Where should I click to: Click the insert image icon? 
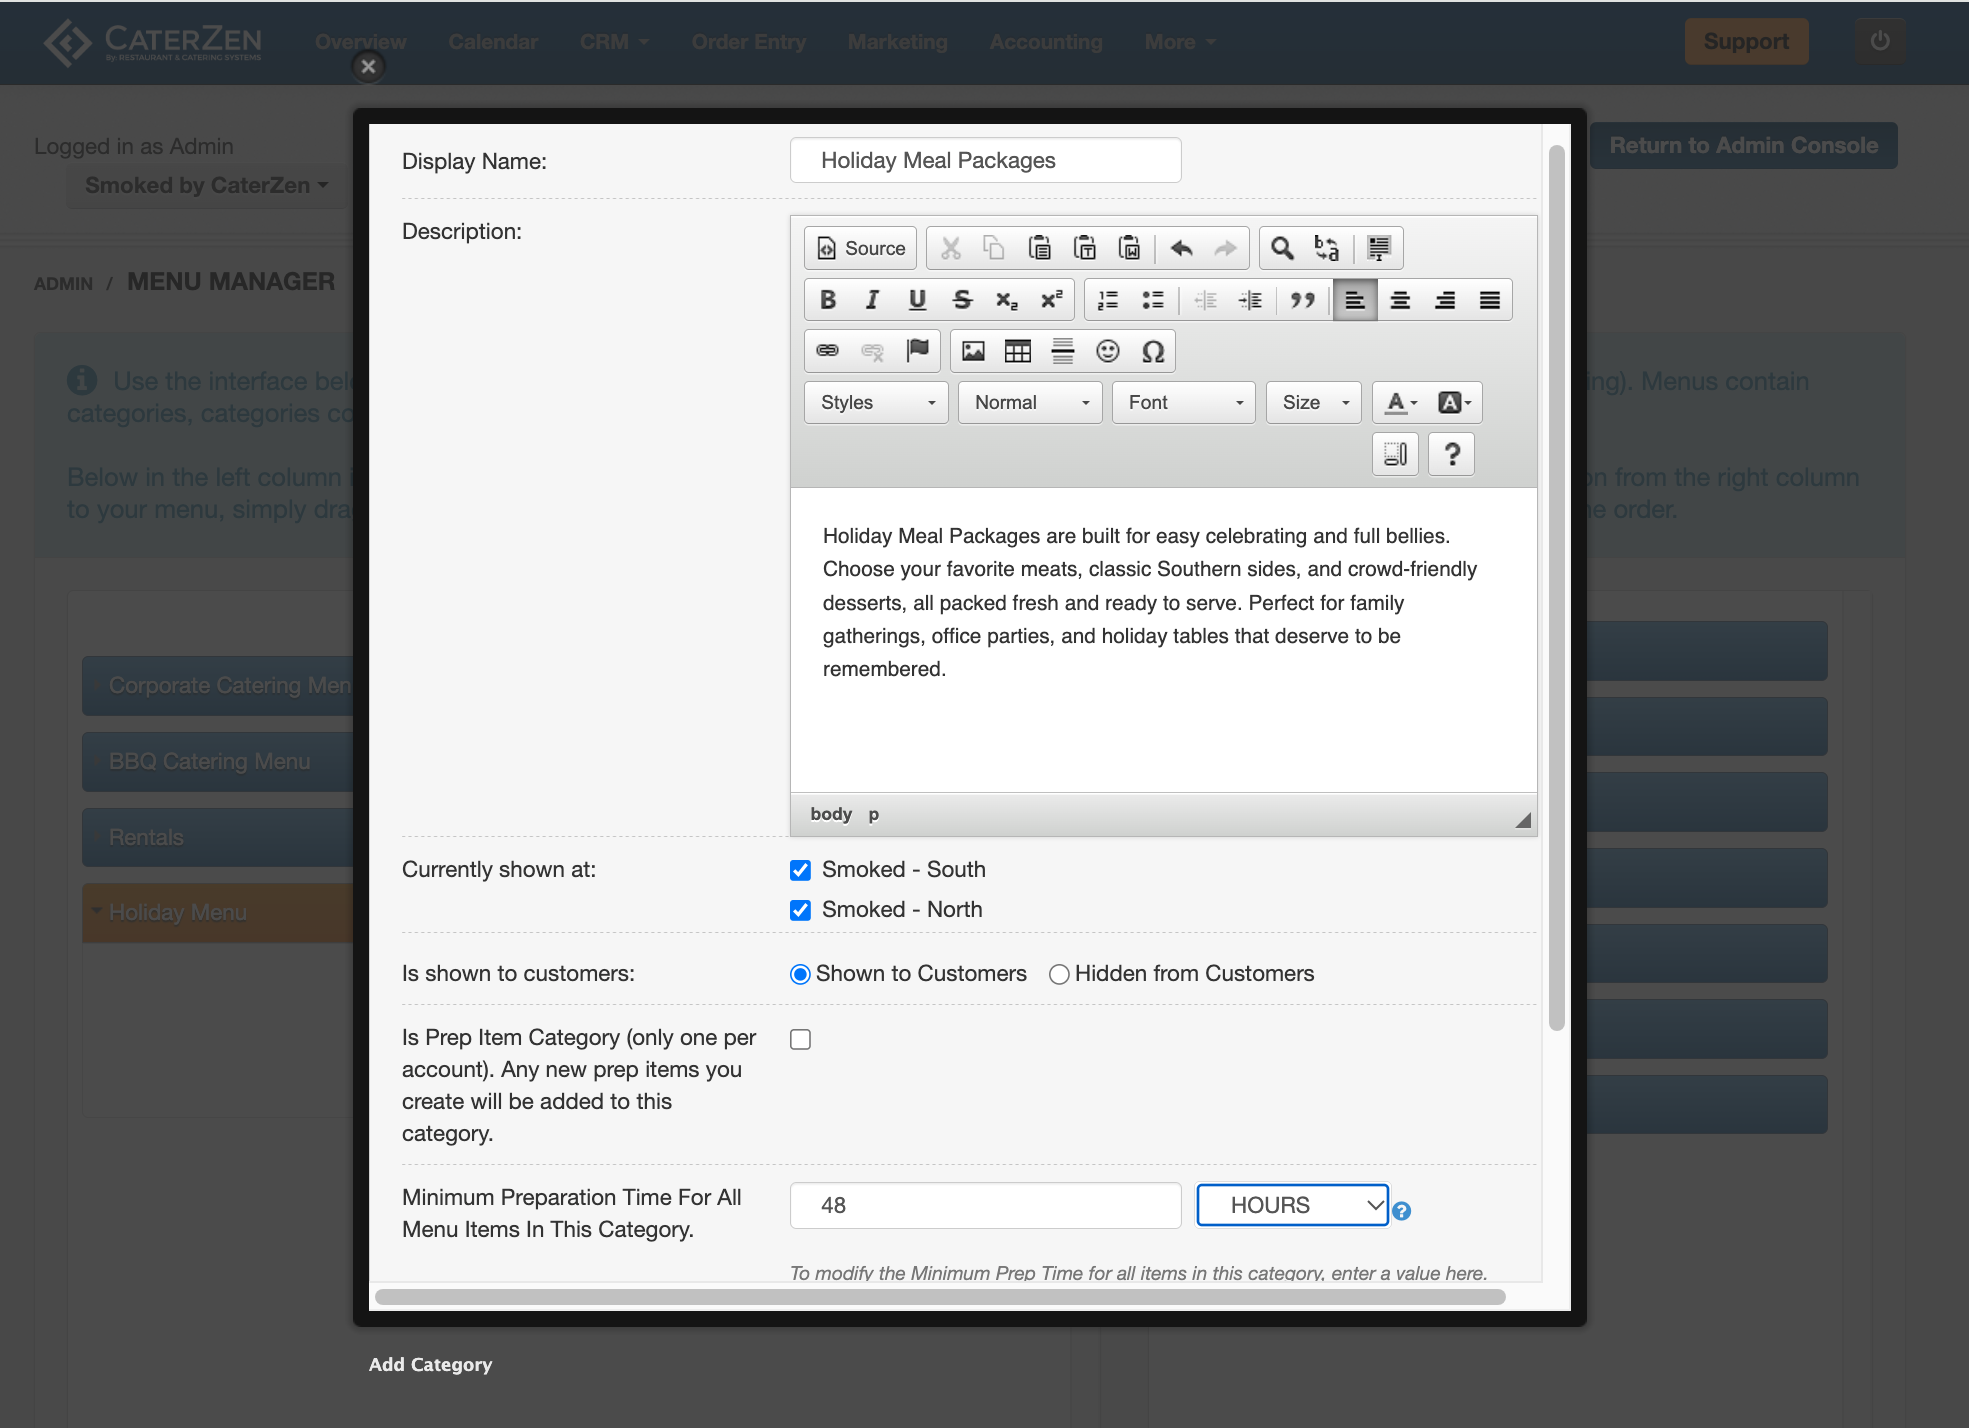[972, 351]
